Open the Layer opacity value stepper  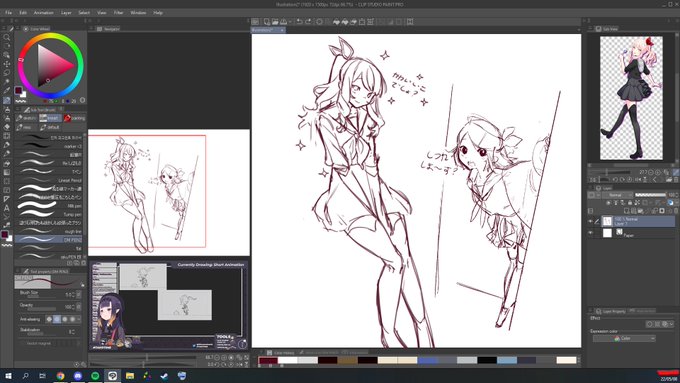point(677,195)
